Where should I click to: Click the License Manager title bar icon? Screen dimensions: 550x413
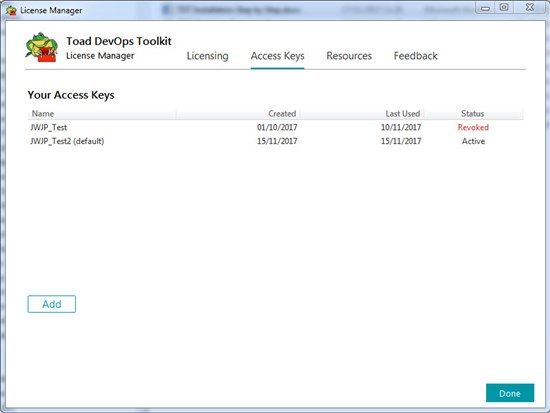pyautogui.click(x=12, y=11)
